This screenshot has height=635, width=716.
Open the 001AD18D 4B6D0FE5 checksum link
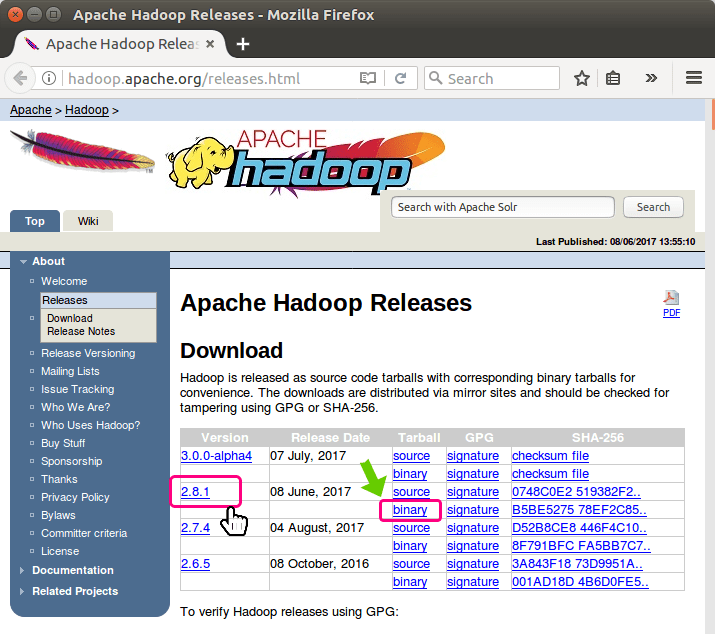coord(580,582)
